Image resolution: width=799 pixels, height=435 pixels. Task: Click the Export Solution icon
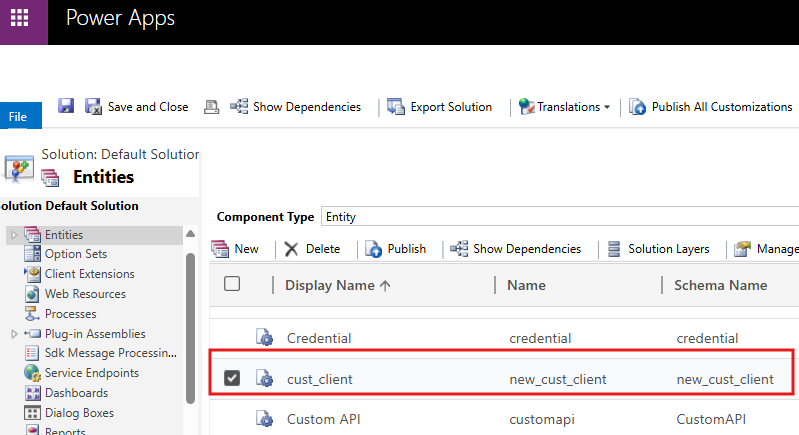click(x=396, y=106)
